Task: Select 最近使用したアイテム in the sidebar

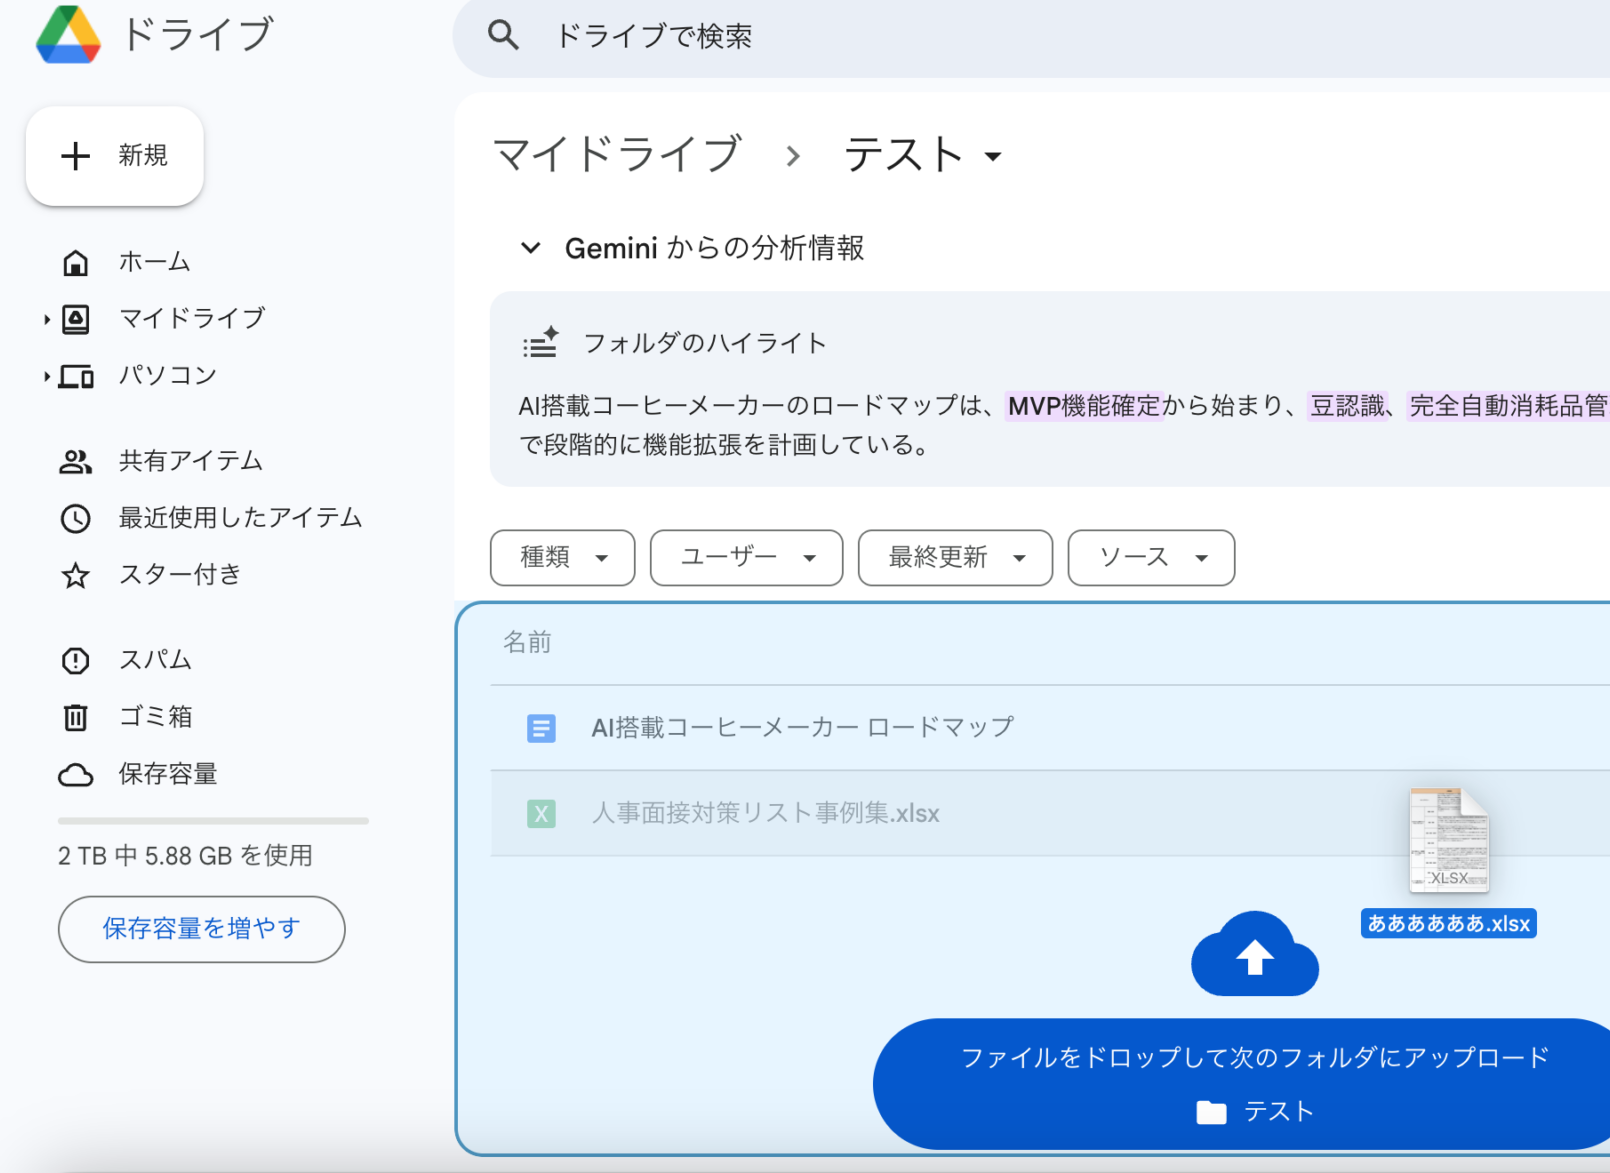Action: coord(240,518)
